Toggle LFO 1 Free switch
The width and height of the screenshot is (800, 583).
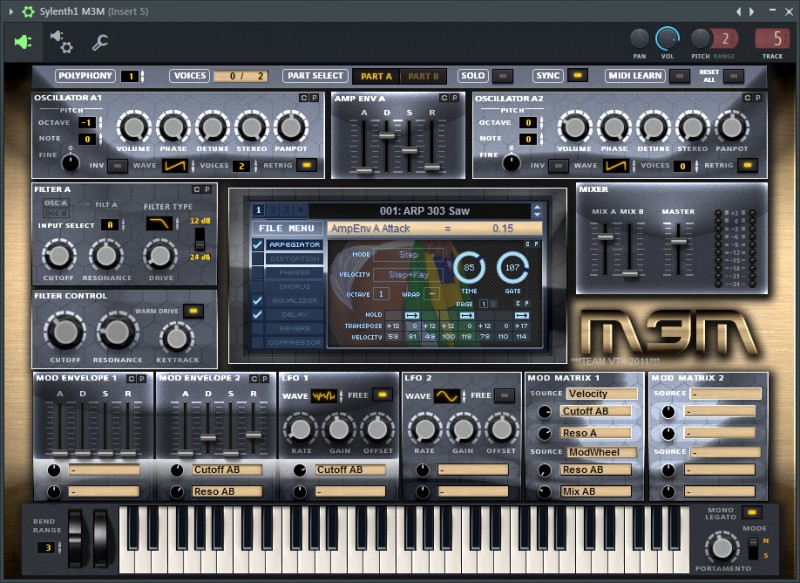(382, 394)
